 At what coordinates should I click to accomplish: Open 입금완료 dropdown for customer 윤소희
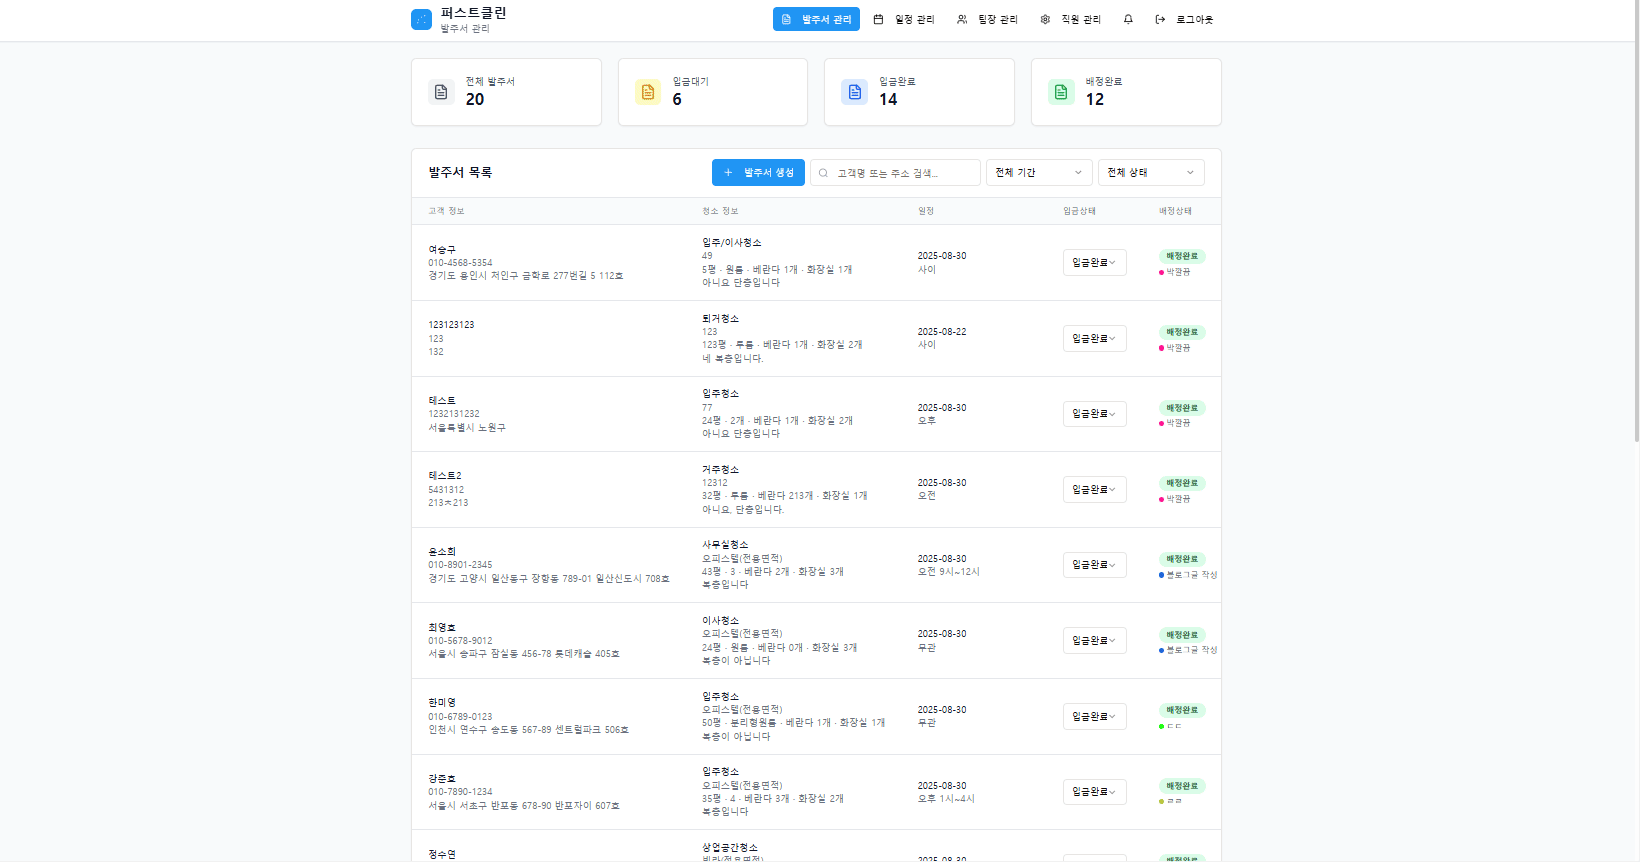pos(1095,565)
